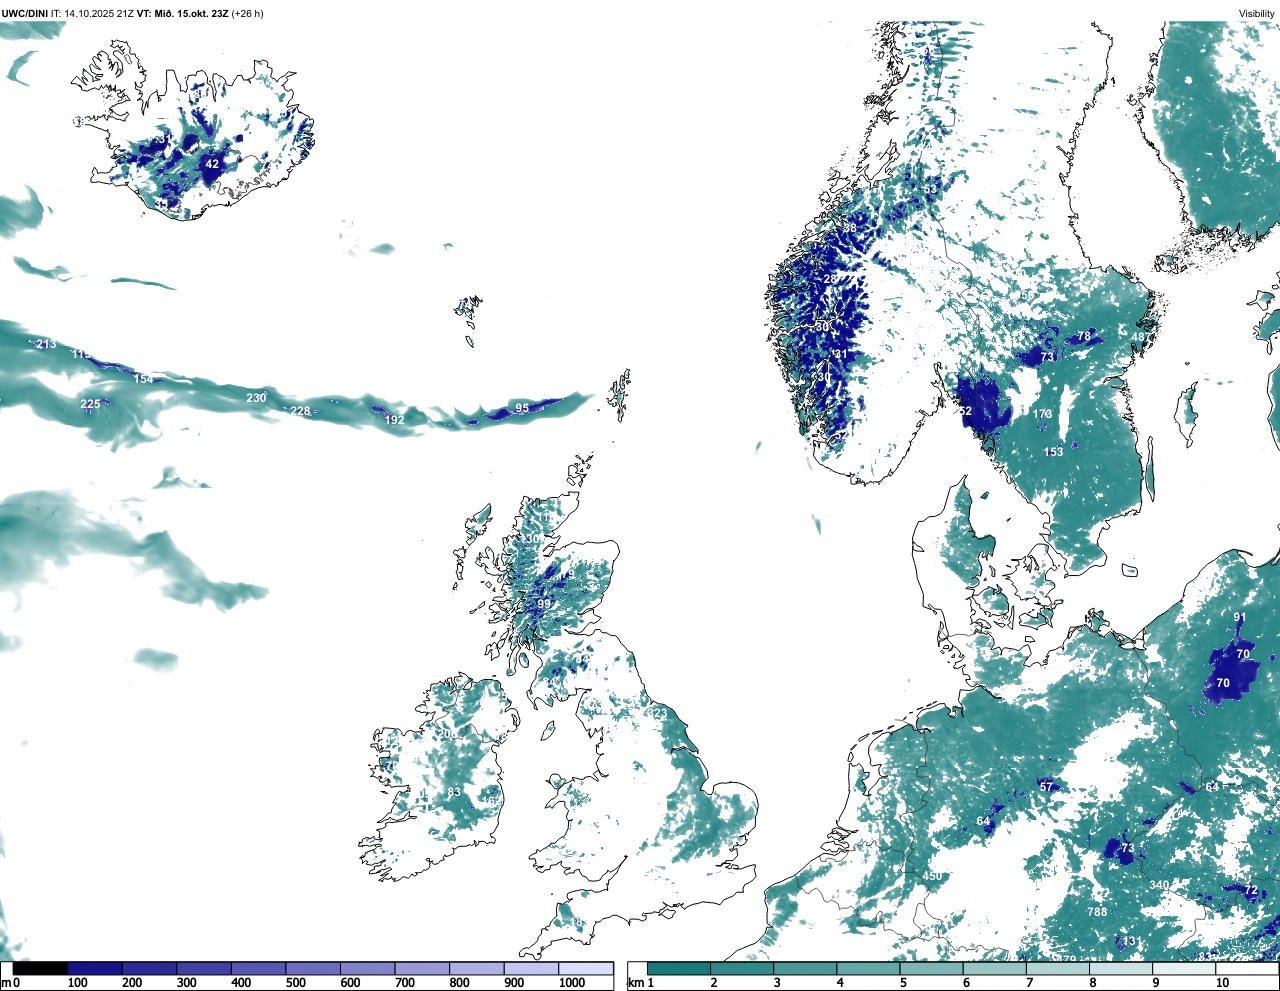Click the 340 value in Czech area
1280x991 pixels.
tap(1159, 885)
